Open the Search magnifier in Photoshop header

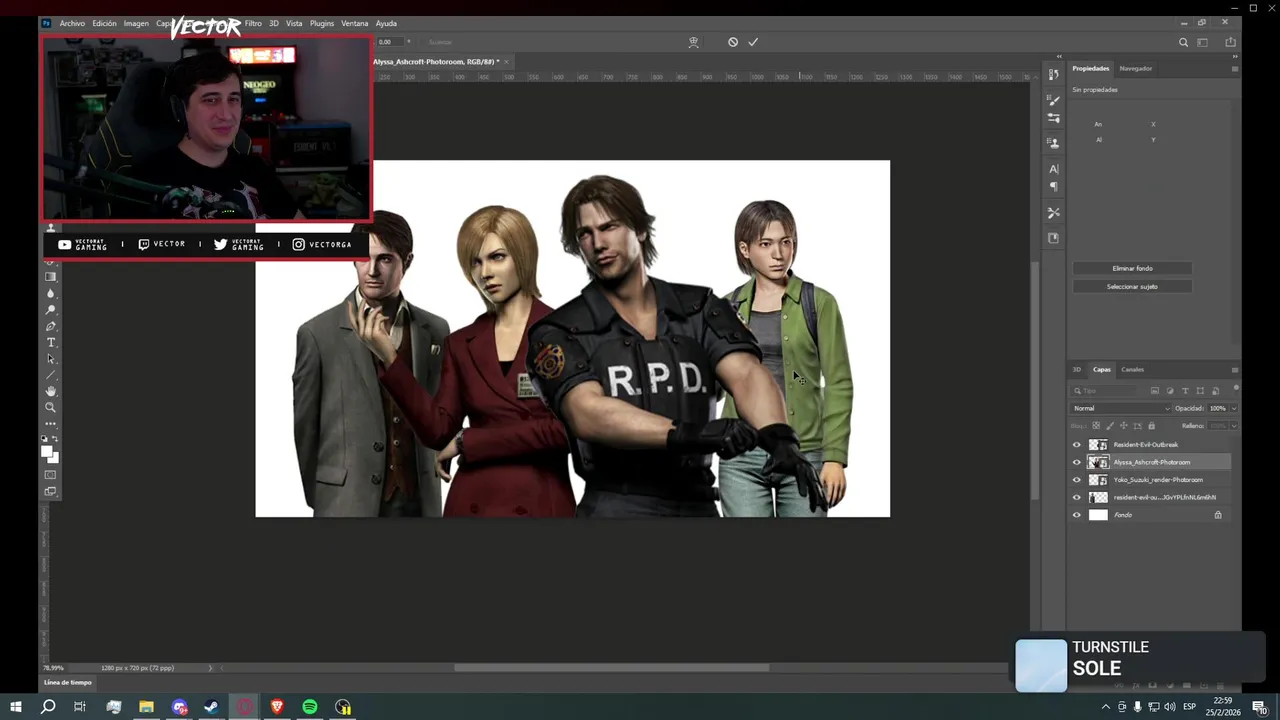coord(1183,42)
